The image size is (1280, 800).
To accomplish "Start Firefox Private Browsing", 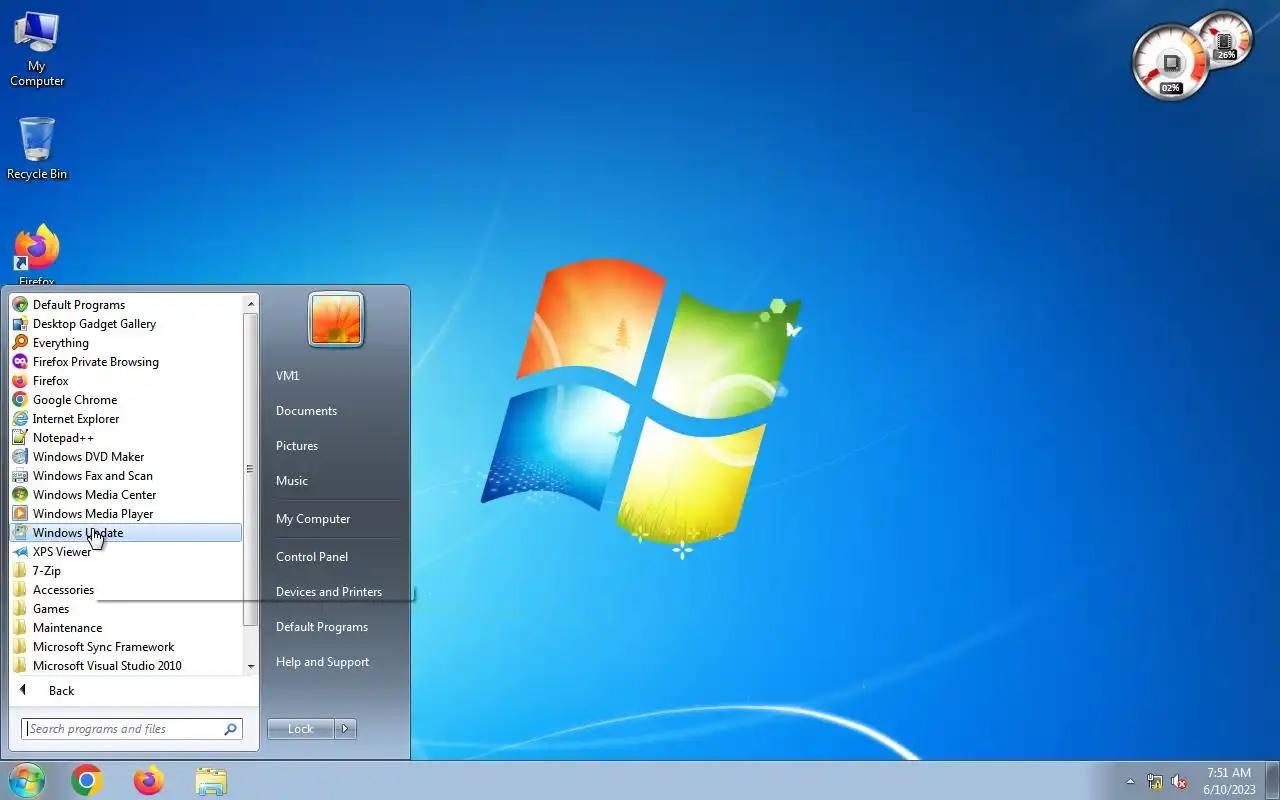I will point(125,362).
